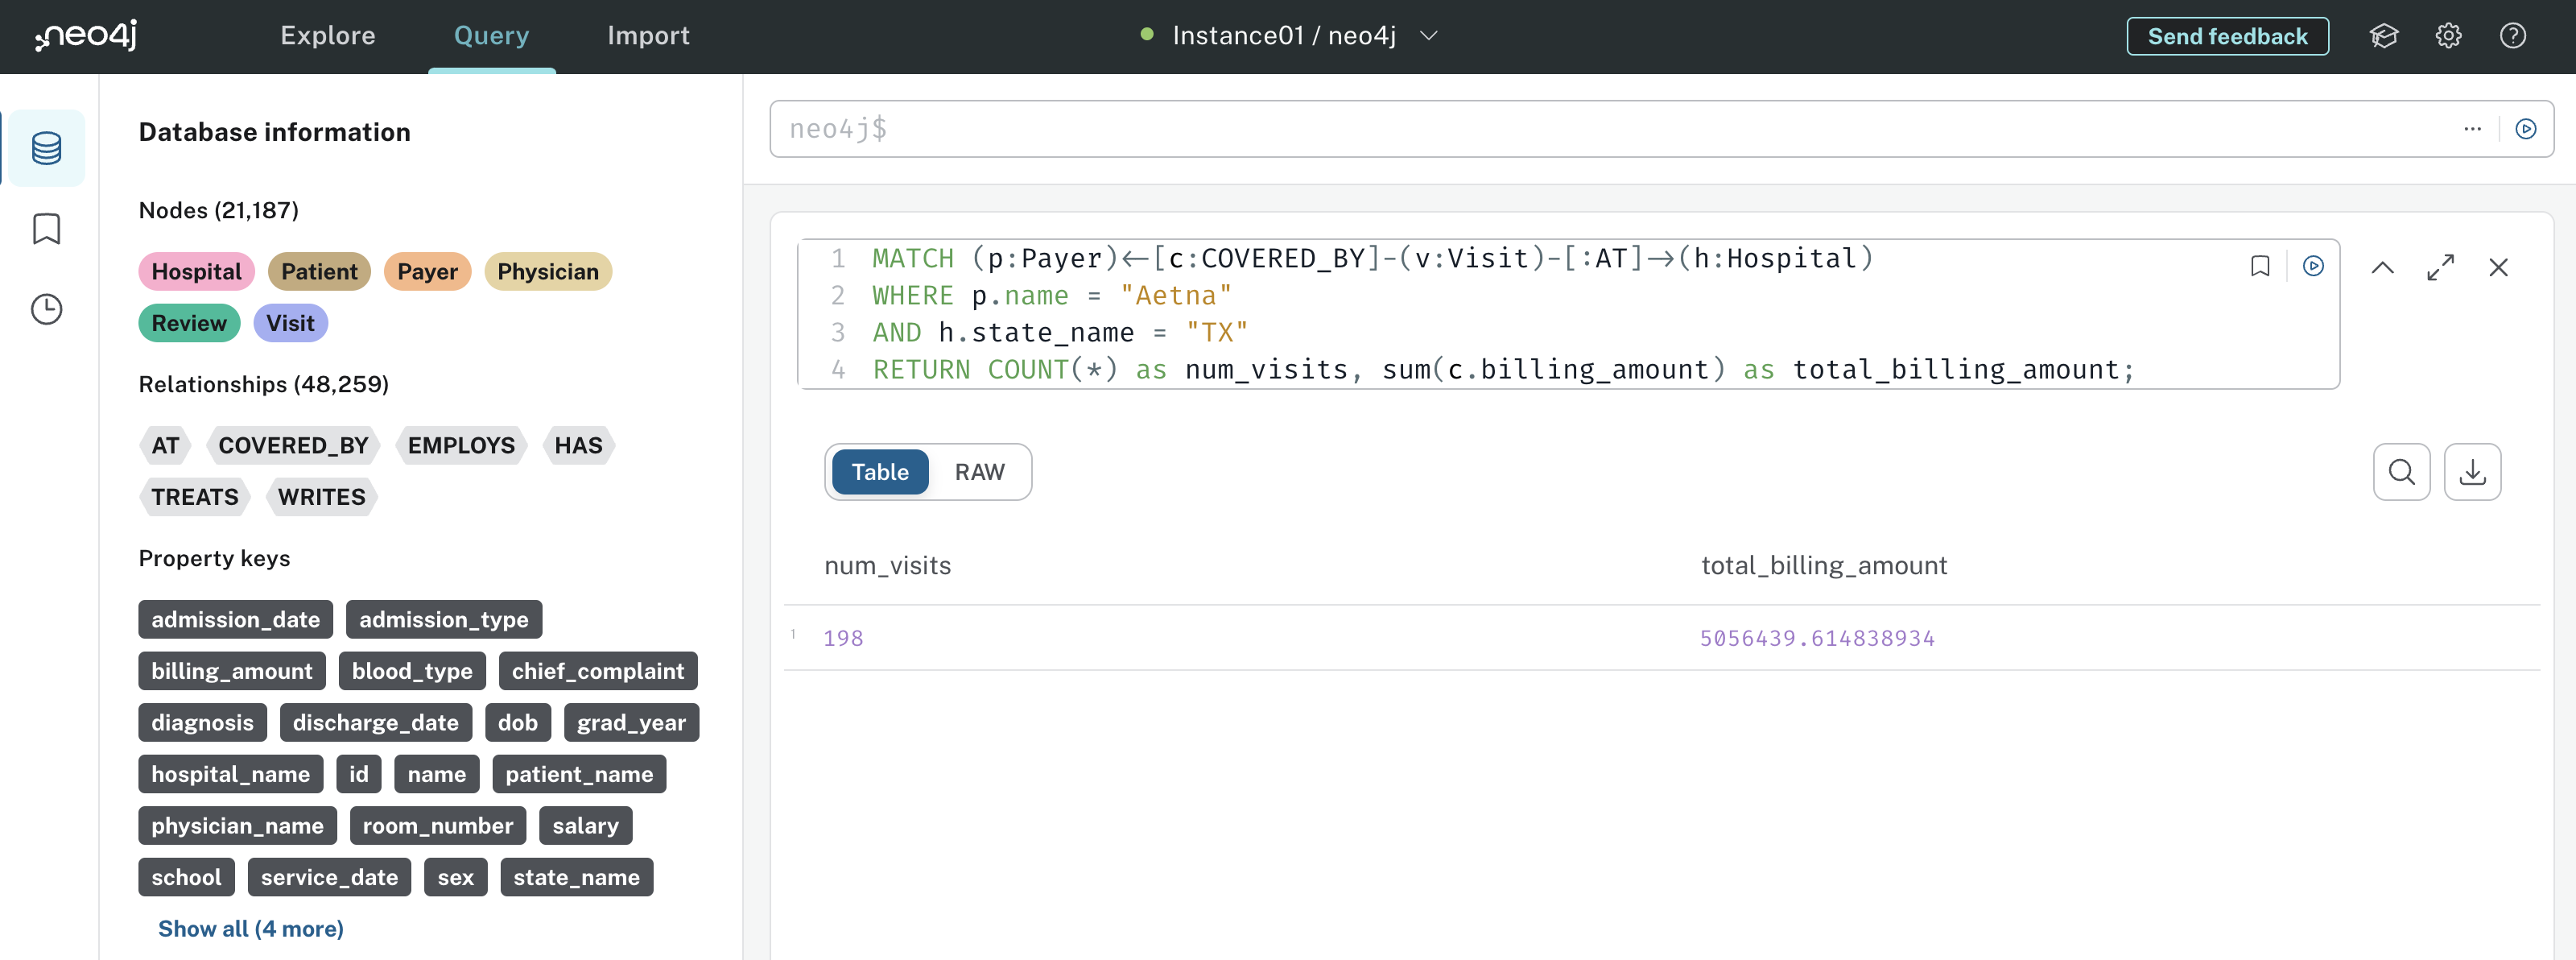This screenshot has height=960, width=2576.
Task: Run the query using the play icon beside the editor
Action: pos(2527,128)
